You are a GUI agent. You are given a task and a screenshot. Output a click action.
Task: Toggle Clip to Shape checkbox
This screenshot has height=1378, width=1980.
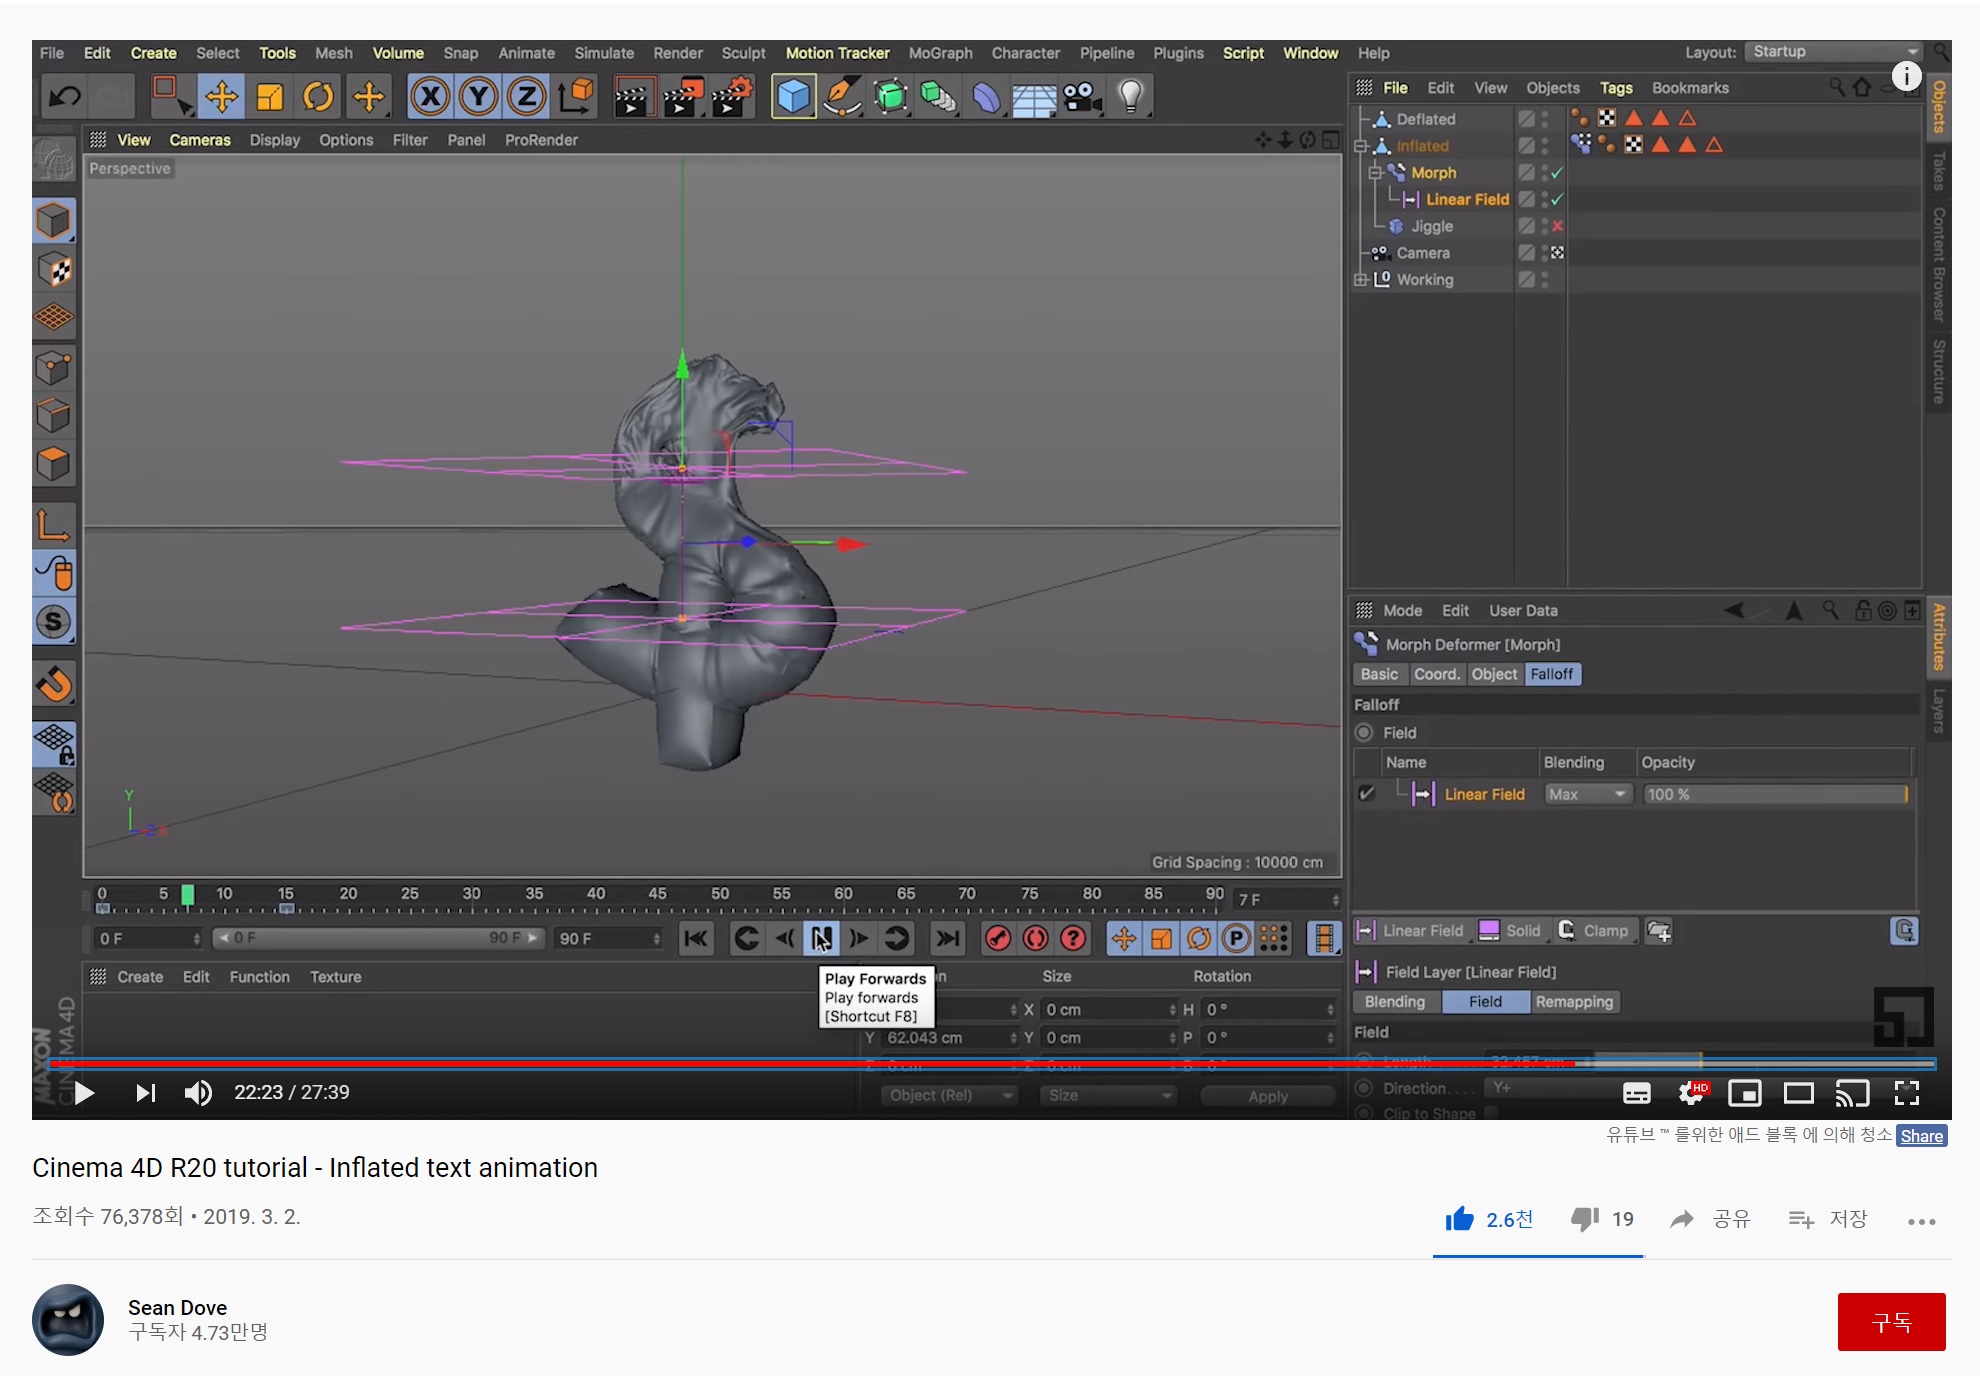(x=1491, y=1113)
